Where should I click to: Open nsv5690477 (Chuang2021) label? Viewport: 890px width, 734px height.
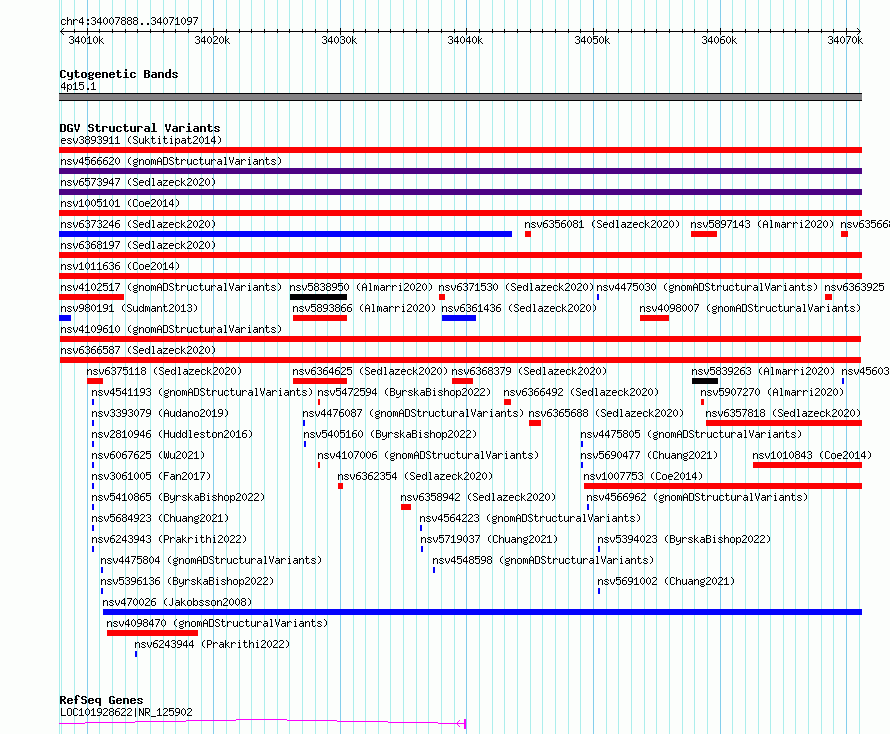[649, 455]
